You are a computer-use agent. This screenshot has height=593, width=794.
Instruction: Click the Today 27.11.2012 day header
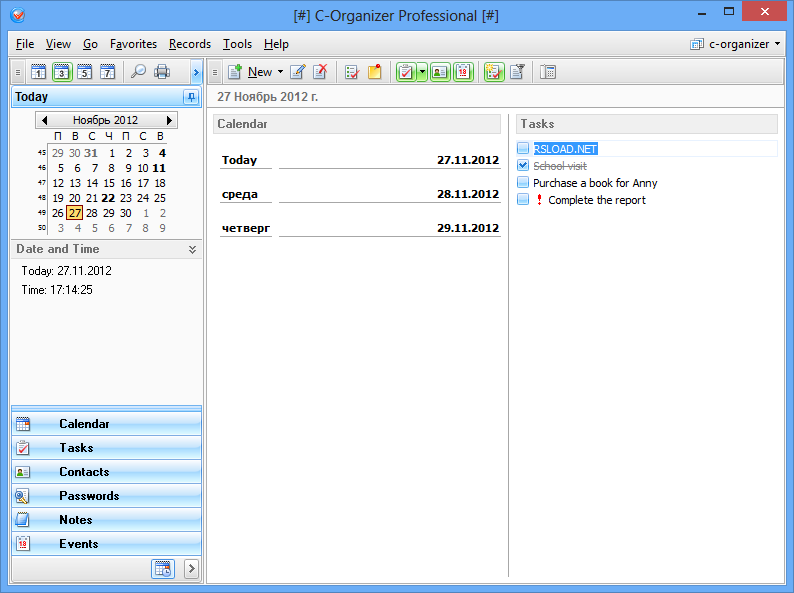click(360, 160)
